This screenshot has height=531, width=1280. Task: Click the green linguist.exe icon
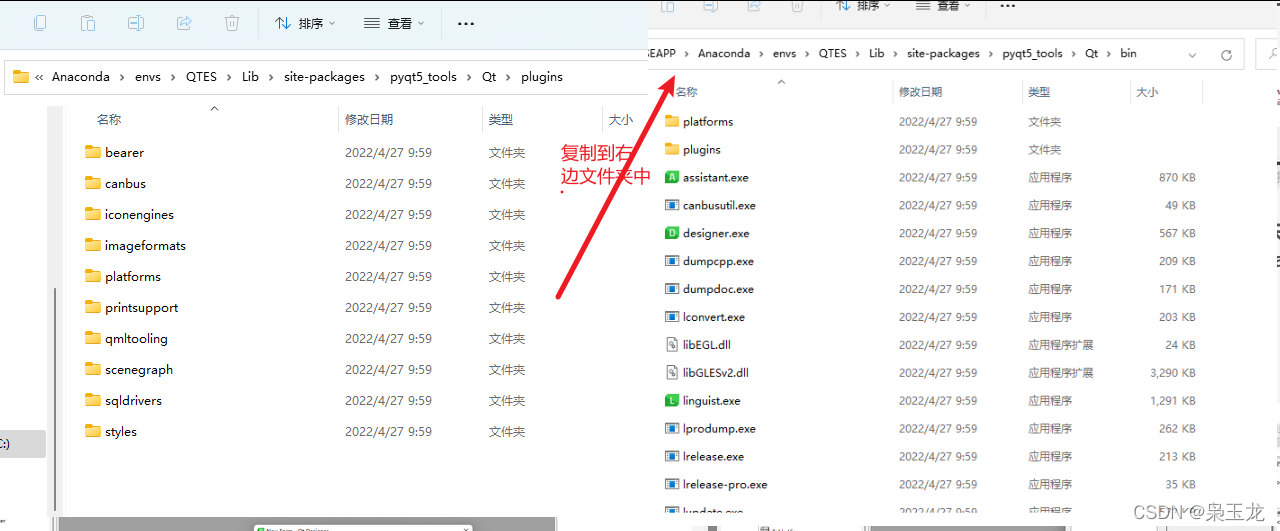point(672,400)
